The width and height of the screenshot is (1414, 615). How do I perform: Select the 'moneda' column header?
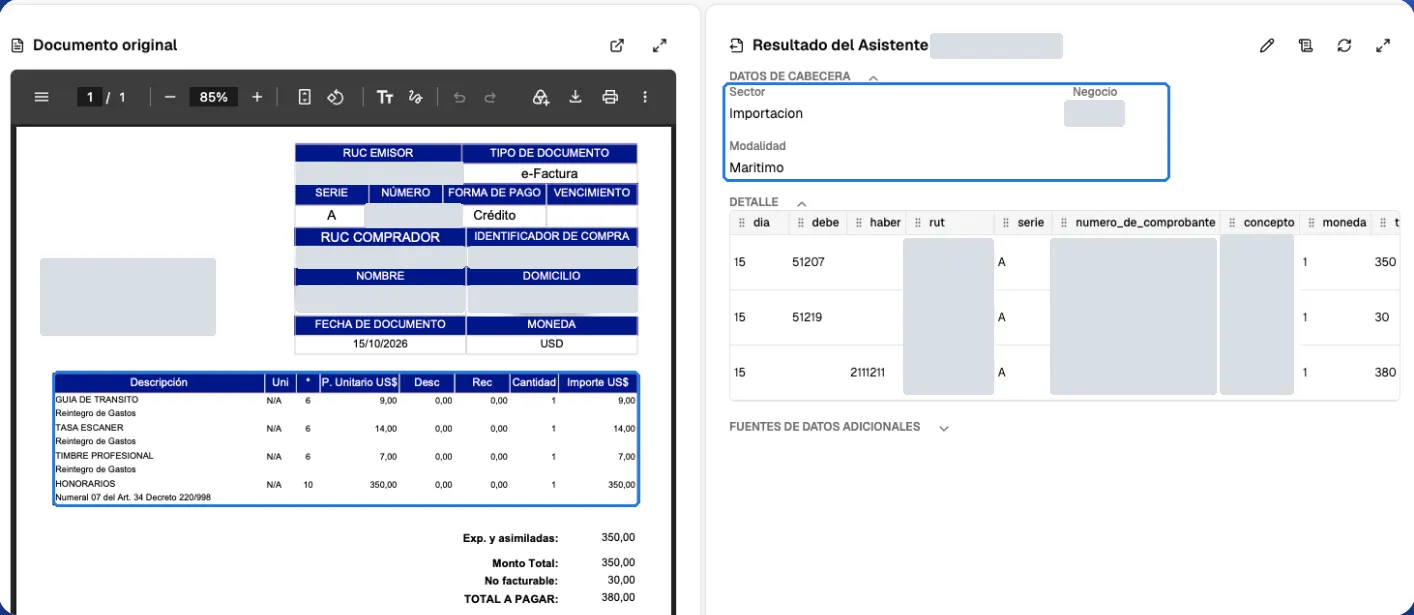click(1344, 223)
